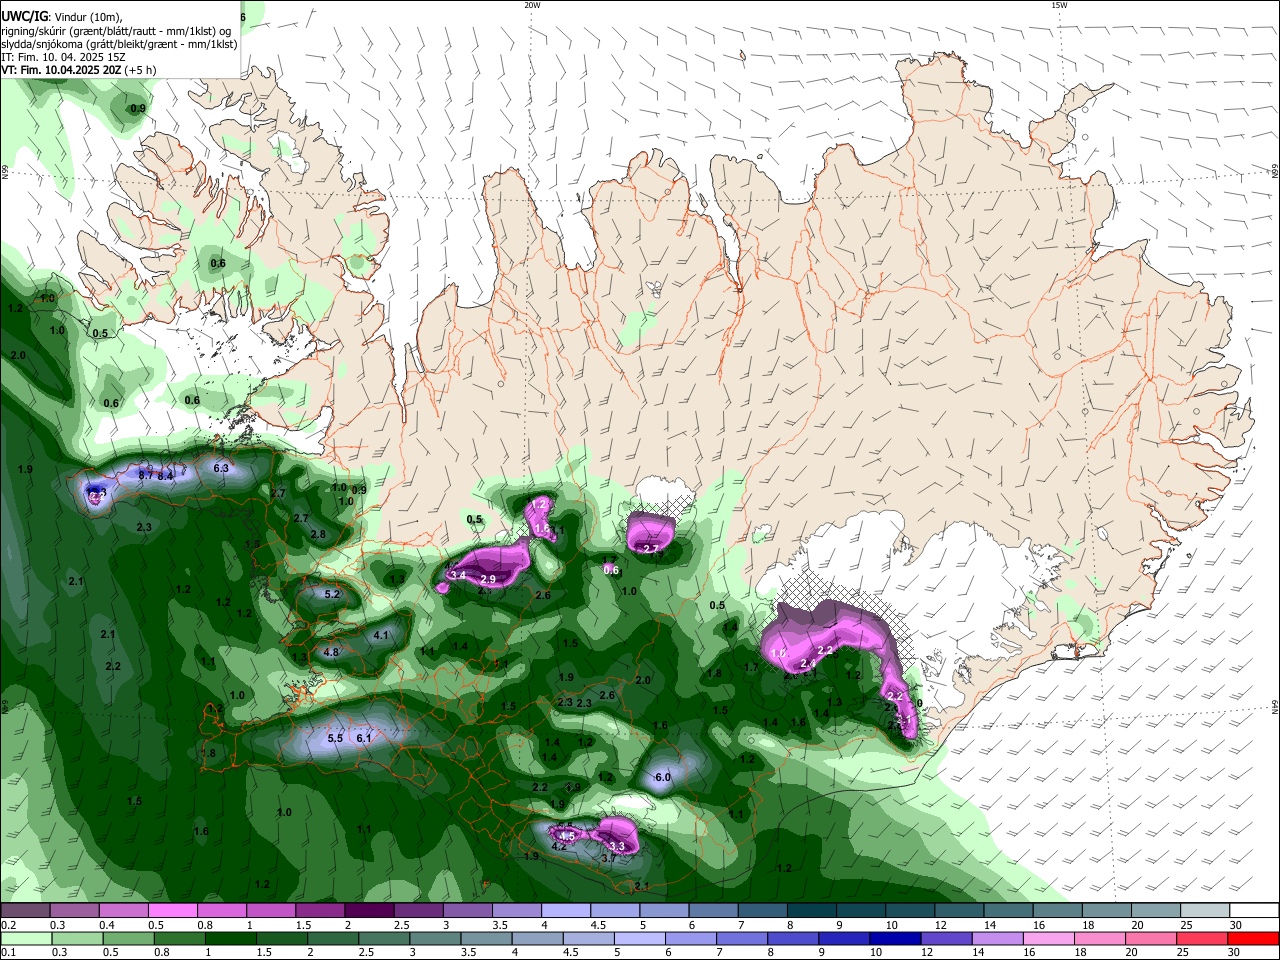Pick the palest green 0.1 swatch in the lower legend
The width and height of the screenshot is (1280, 960).
26,939
